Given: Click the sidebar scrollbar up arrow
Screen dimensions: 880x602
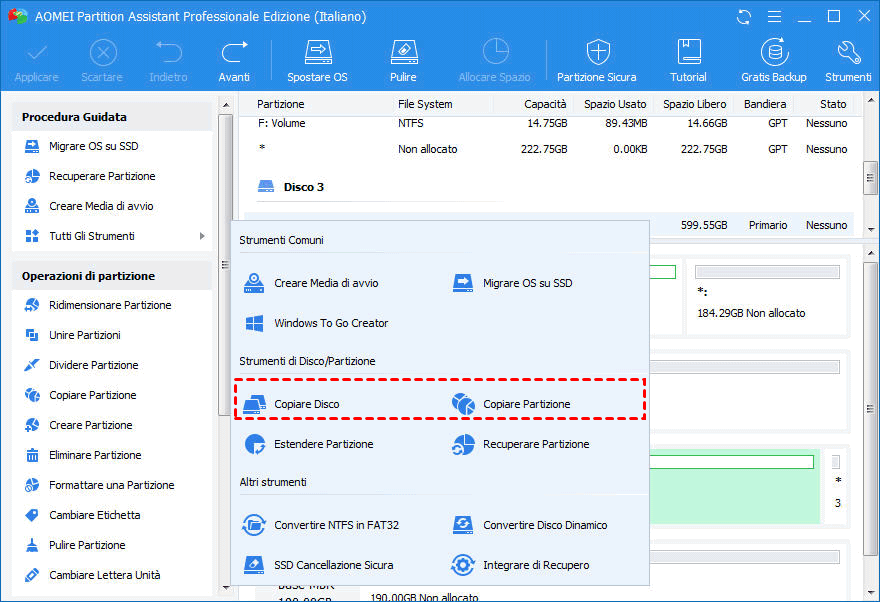Looking at the screenshot, I should (x=226, y=105).
